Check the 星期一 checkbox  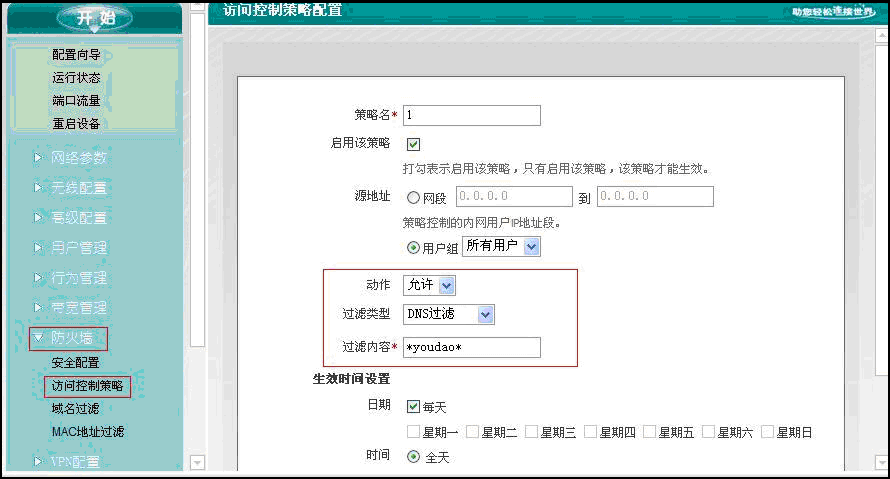coord(413,432)
